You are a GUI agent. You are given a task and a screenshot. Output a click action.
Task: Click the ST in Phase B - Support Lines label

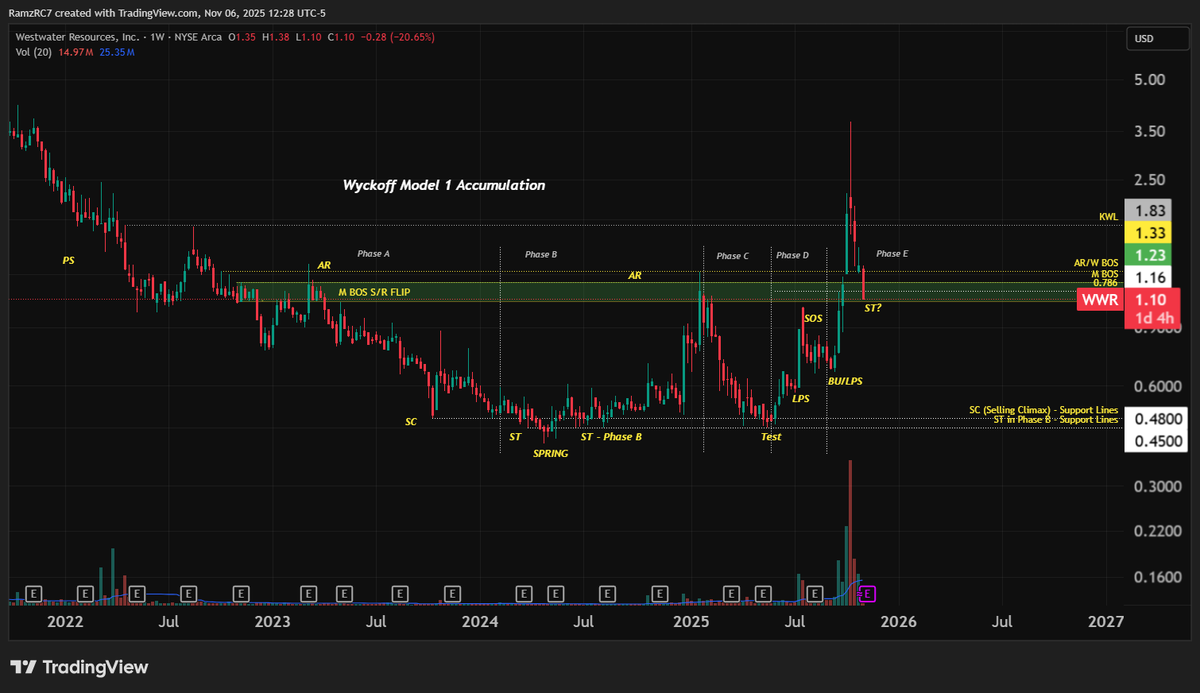coord(1056,419)
